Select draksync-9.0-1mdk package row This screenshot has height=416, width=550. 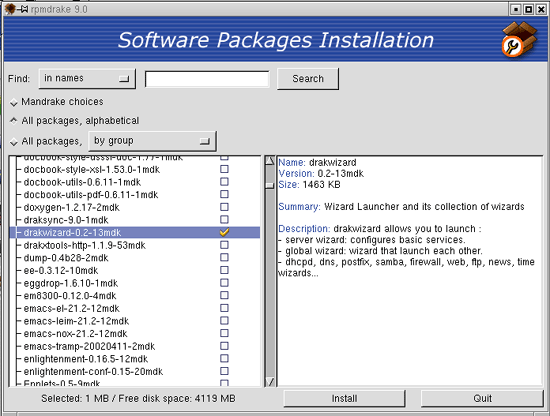coord(135,220)
